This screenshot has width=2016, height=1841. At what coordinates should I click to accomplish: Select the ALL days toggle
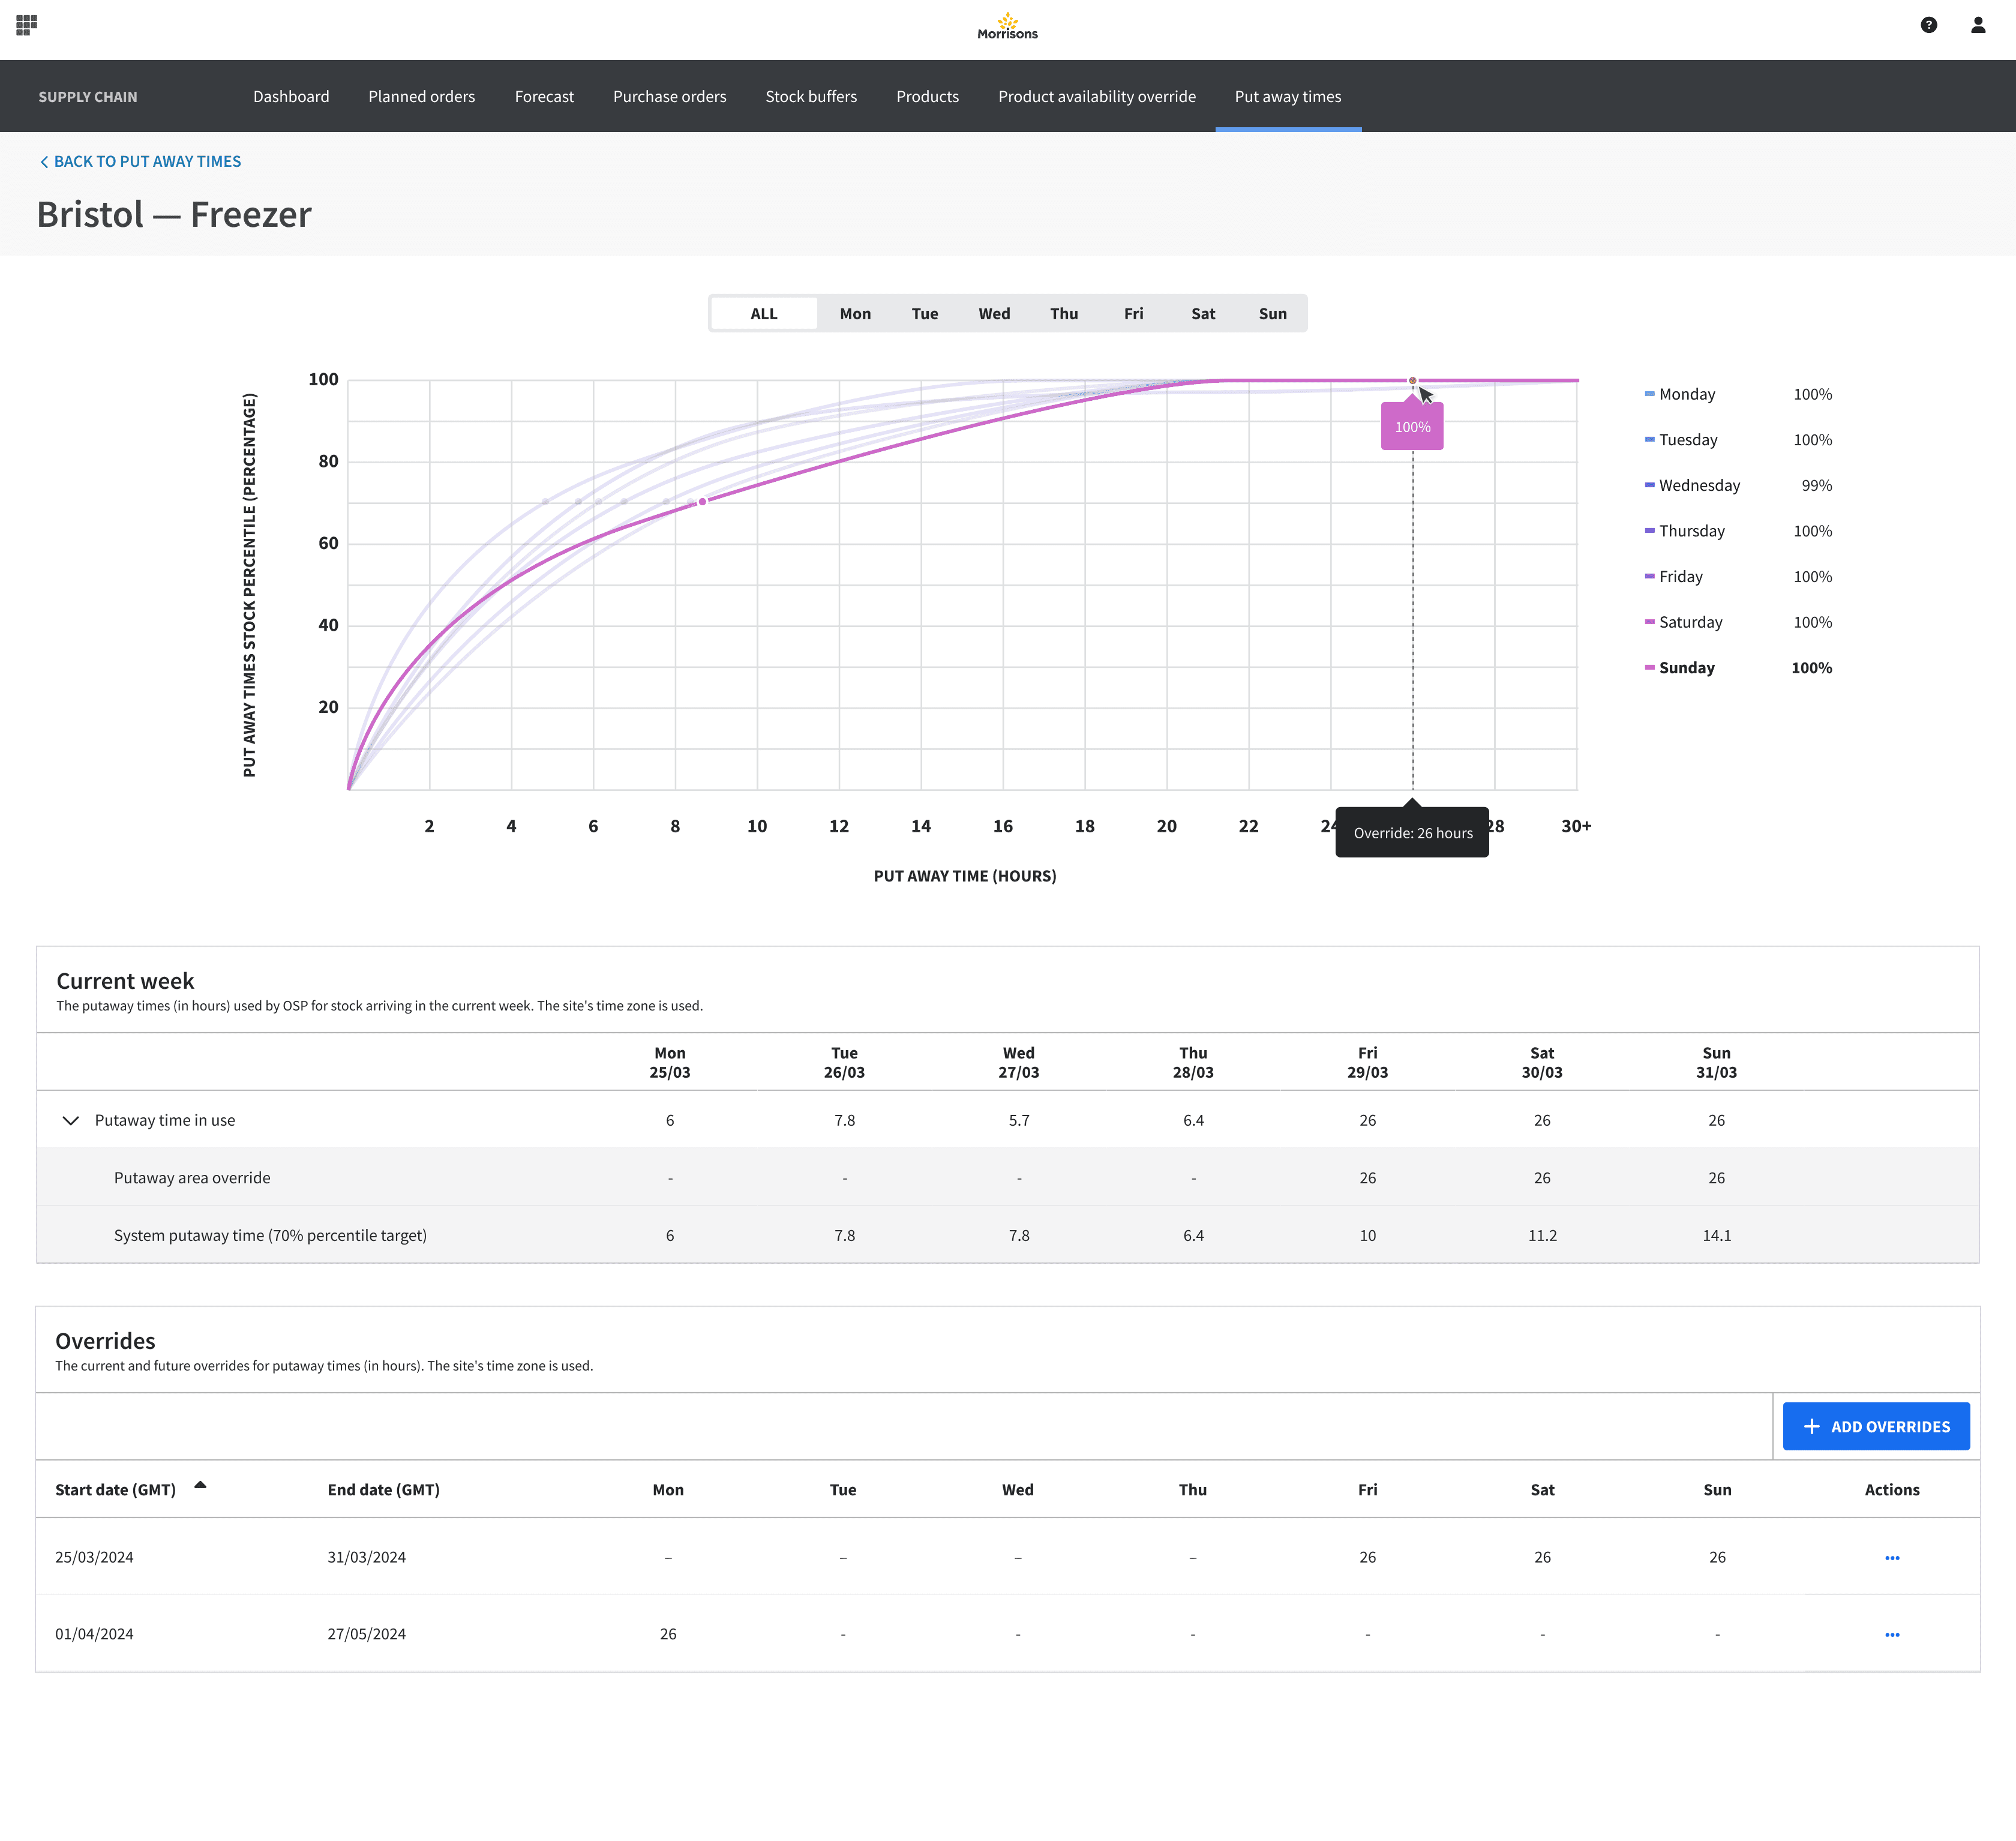pyautogui.click(x=763, y=314)
